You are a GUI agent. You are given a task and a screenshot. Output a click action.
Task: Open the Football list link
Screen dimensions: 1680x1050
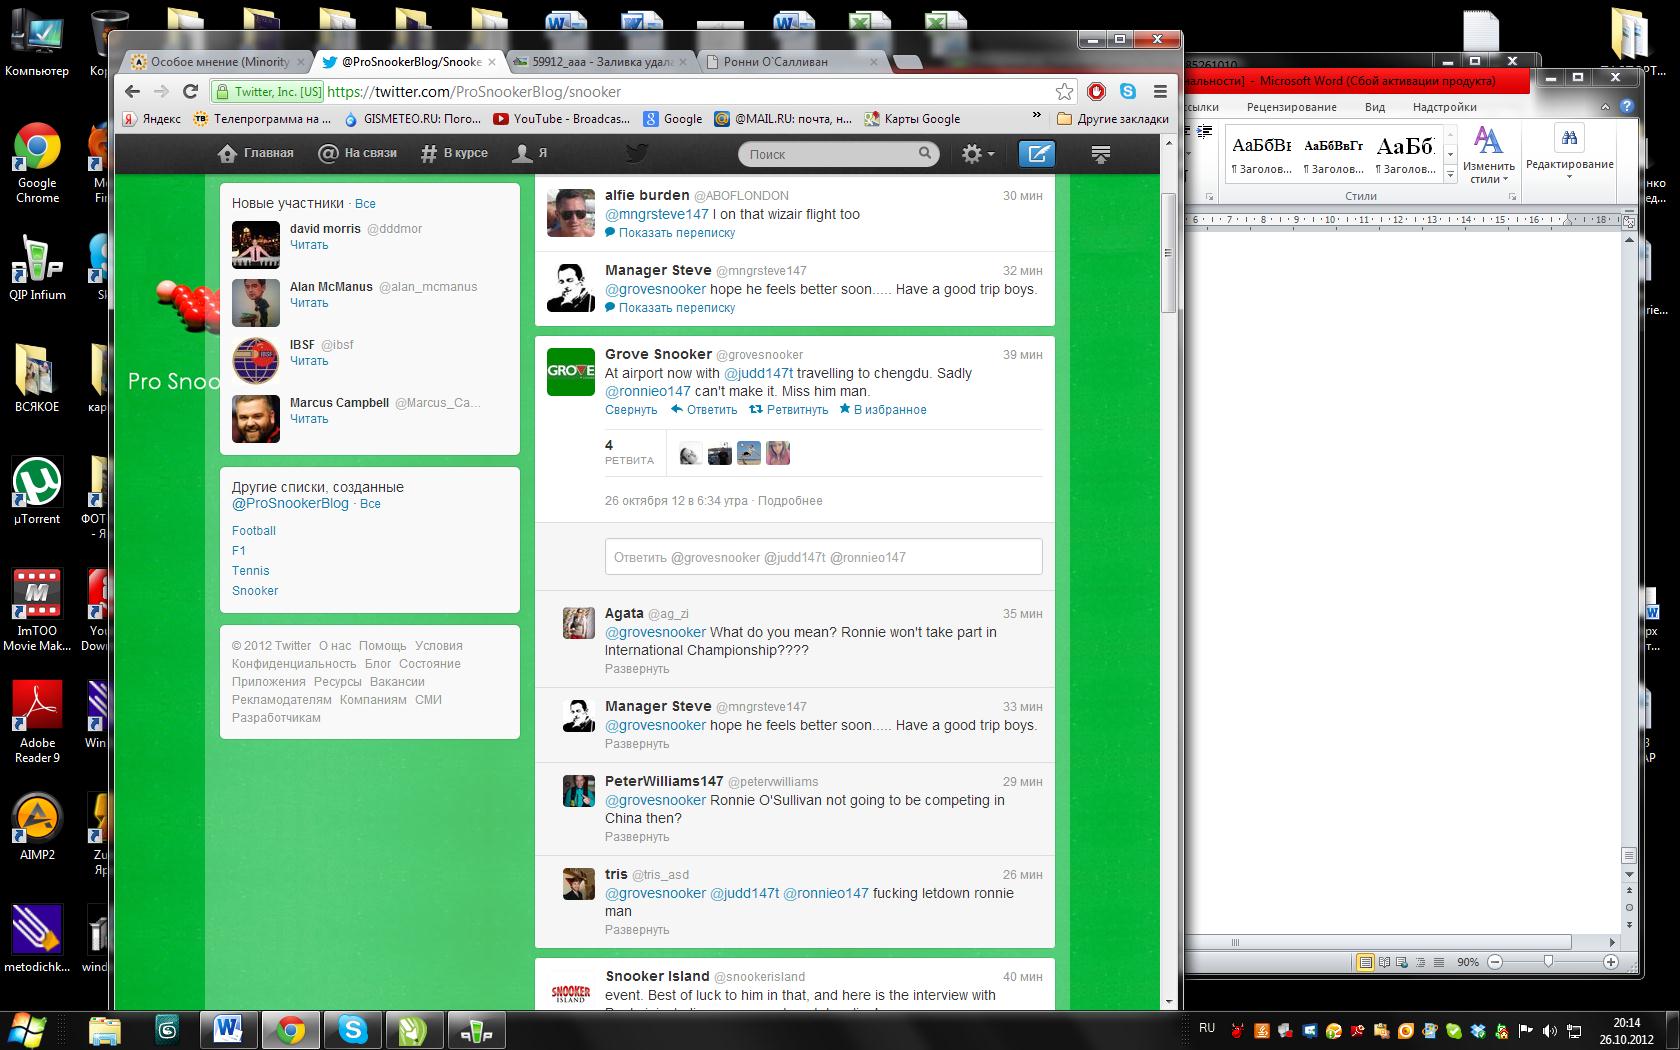254,531
